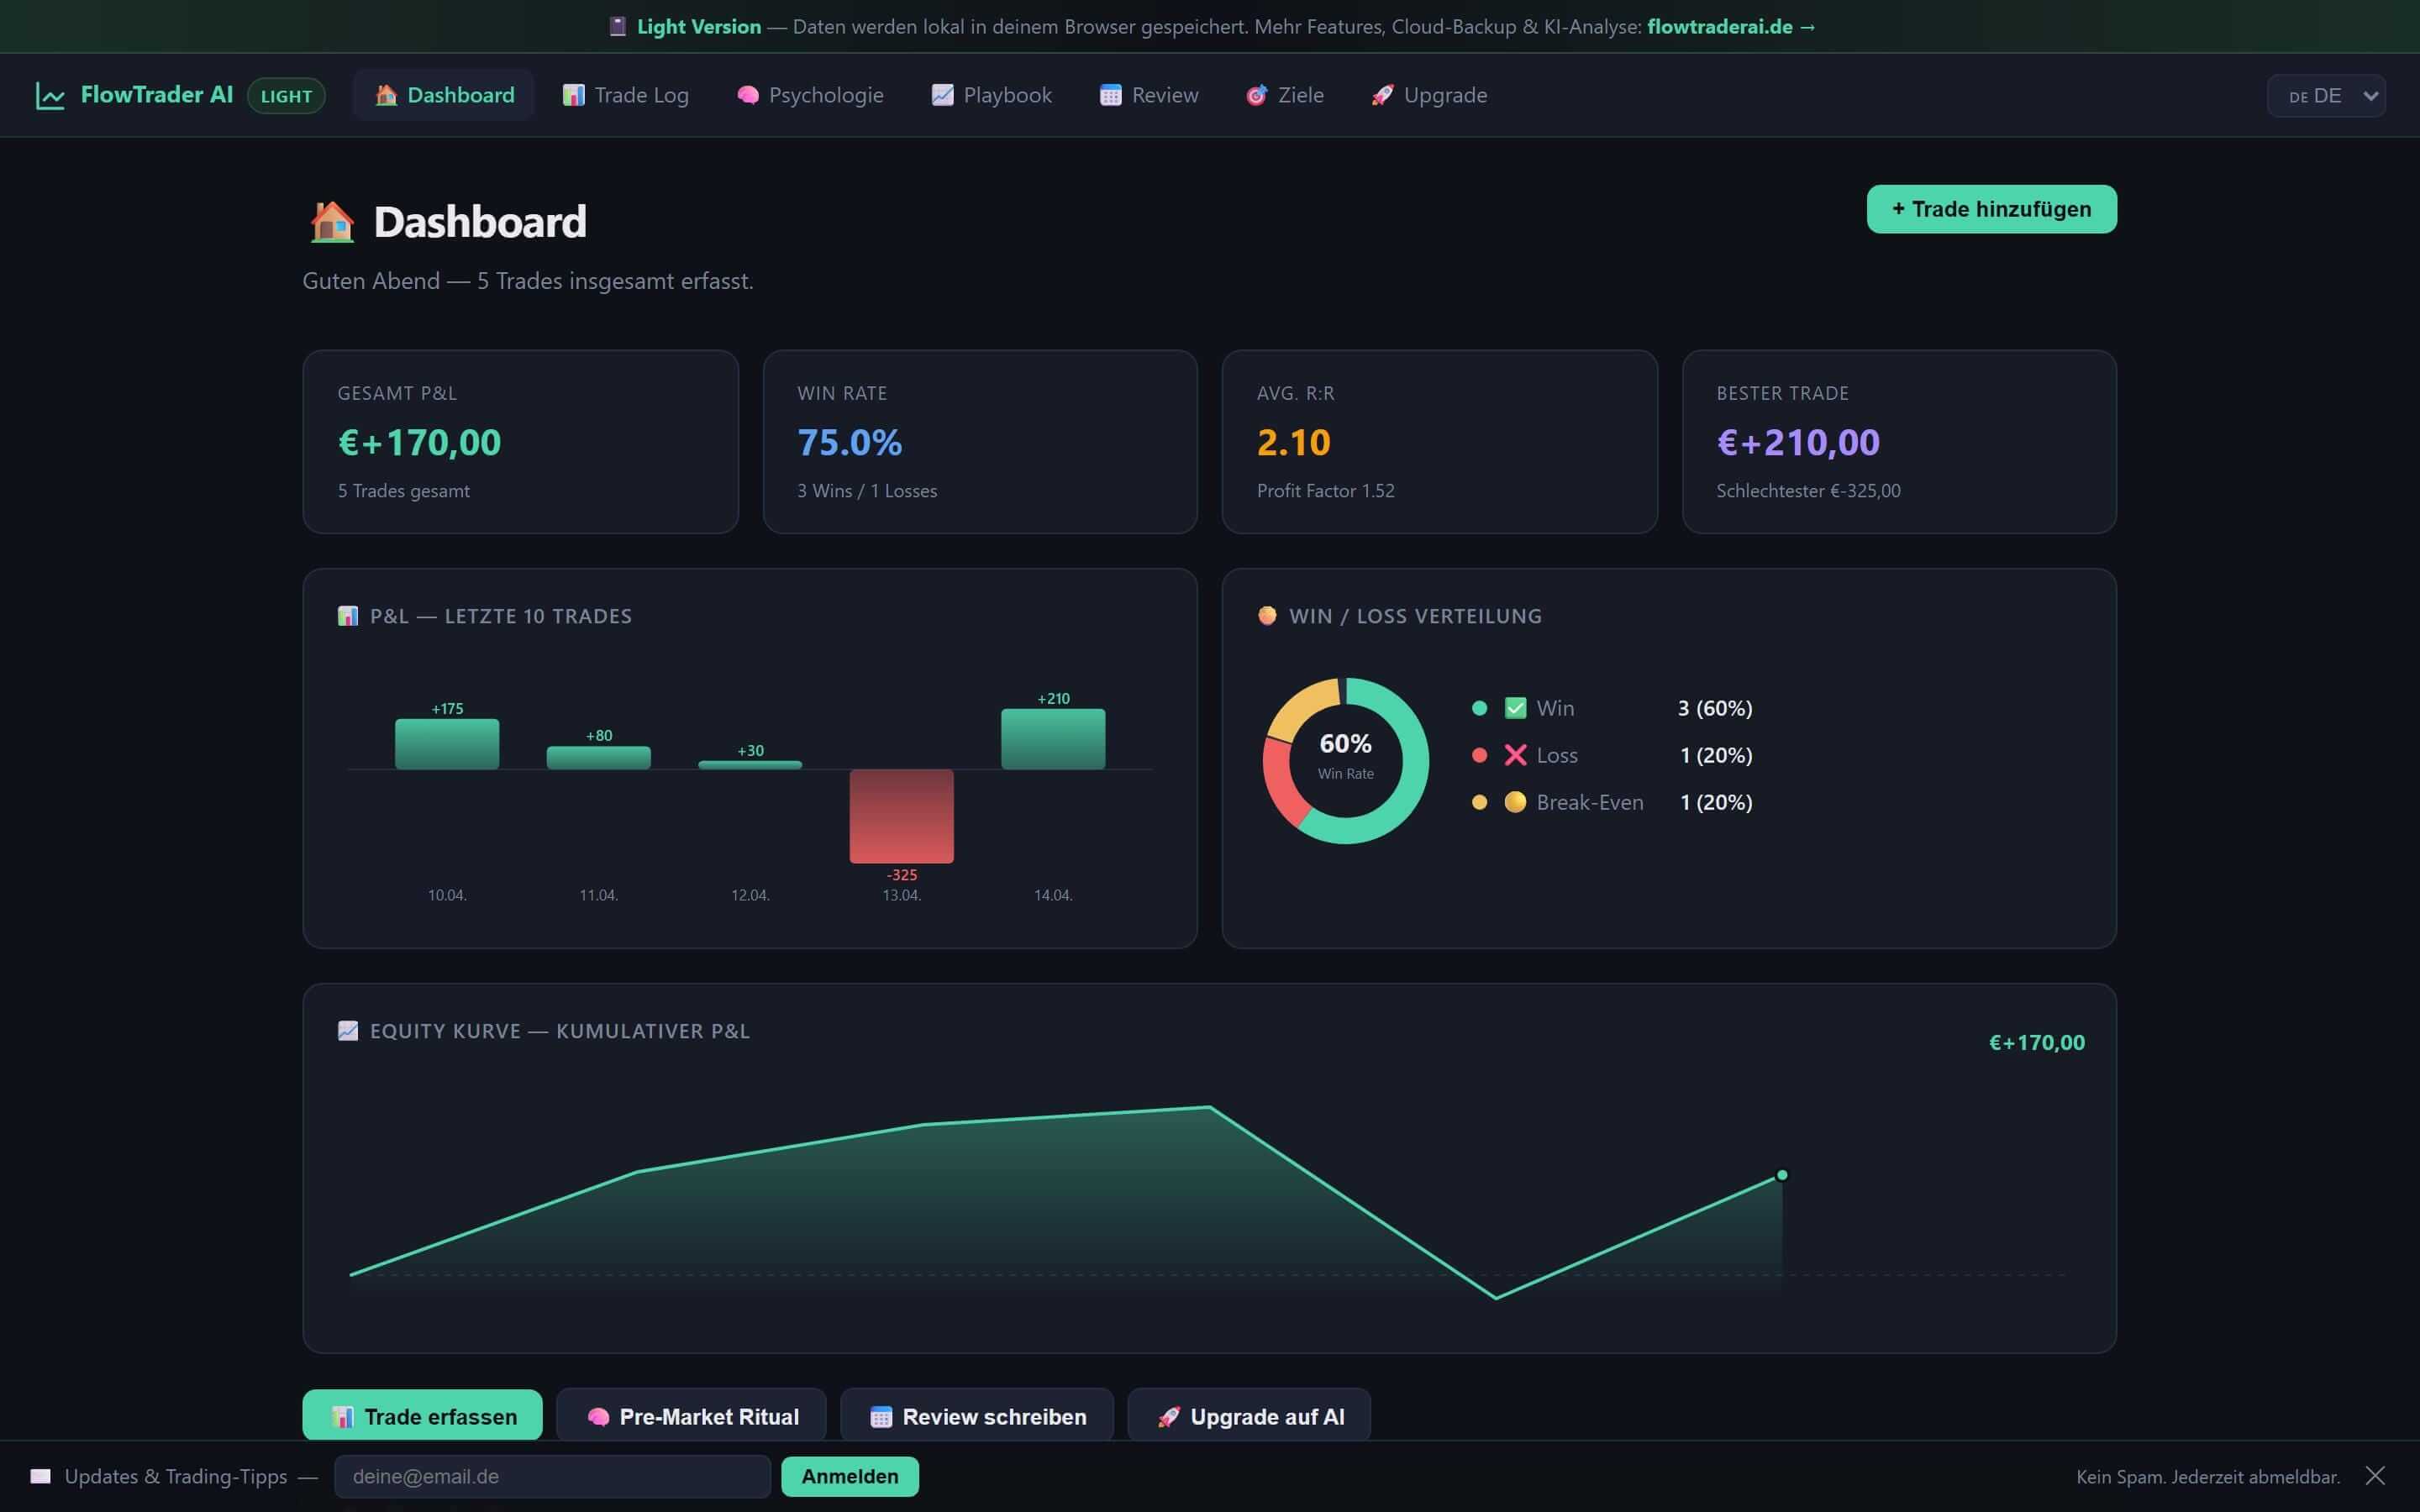Click the chart icon on the Trade erfassen button
The width and height of the screenshot is (2420, 1512).
point(342,1417)
